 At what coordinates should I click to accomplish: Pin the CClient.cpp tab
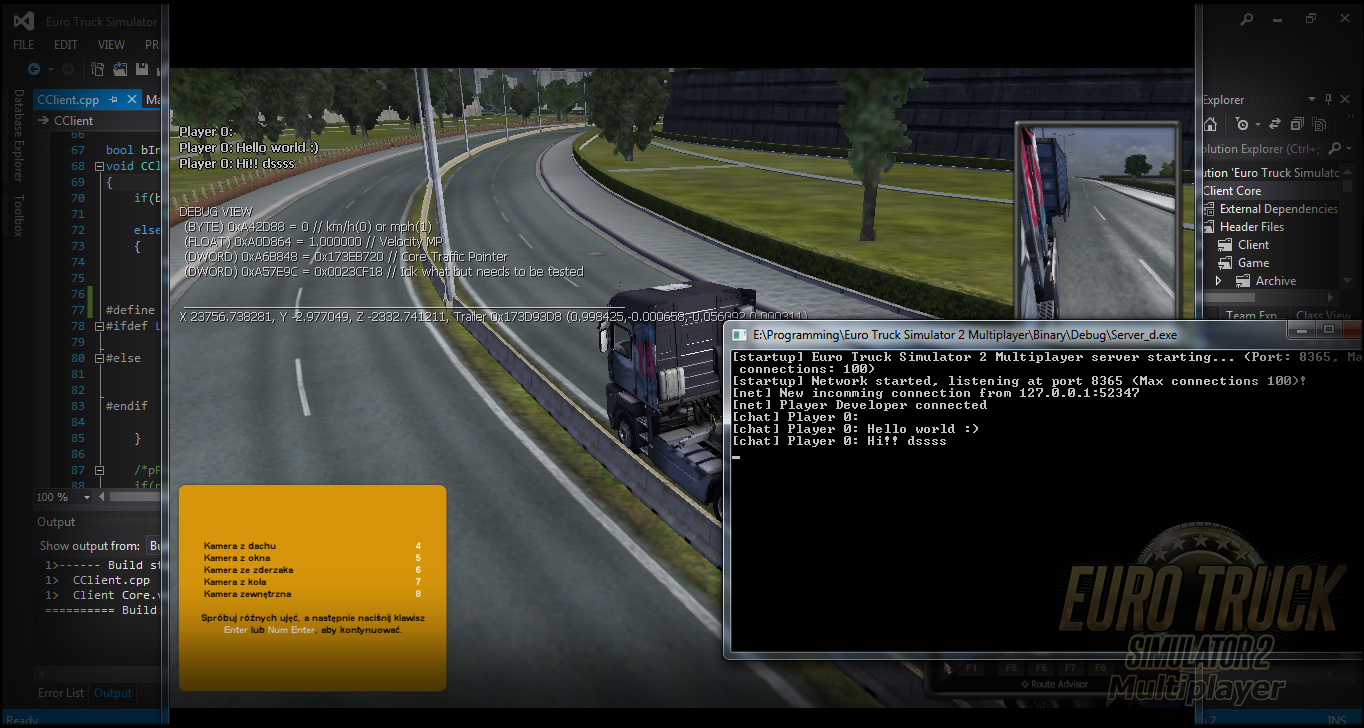tap(114, 100)
